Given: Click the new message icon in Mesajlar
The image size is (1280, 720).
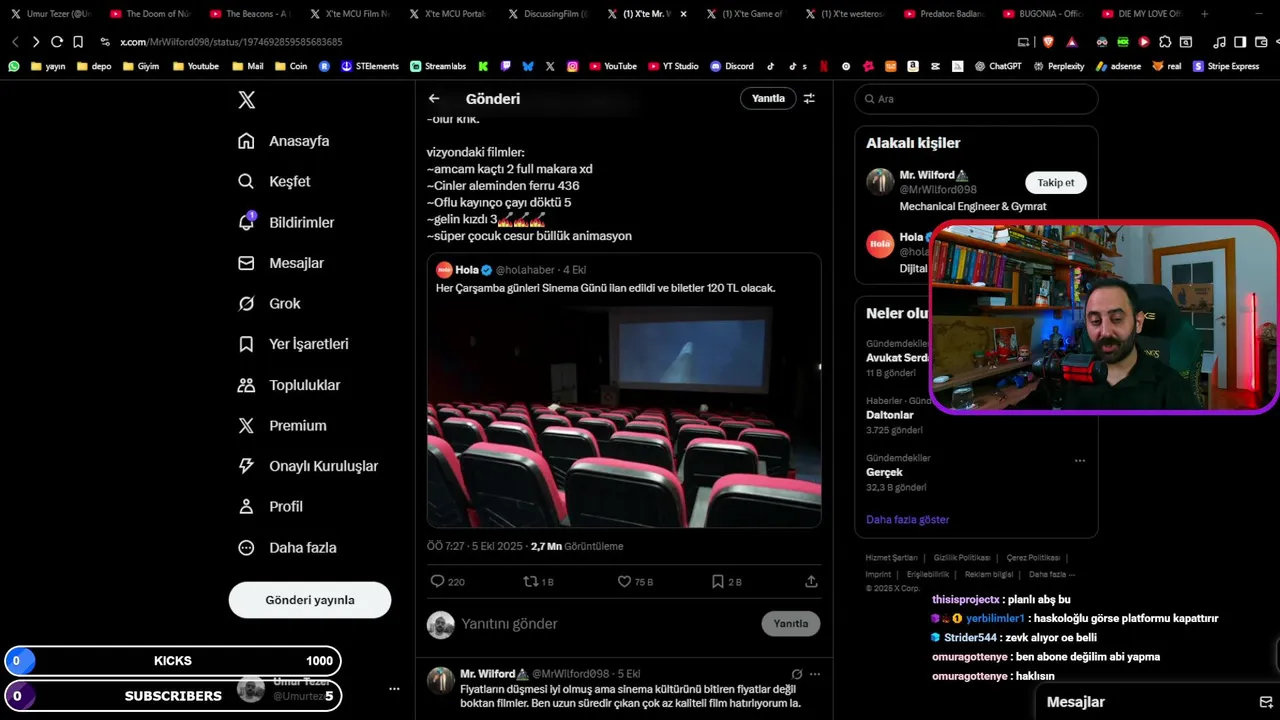Looking at the screenshot, I should point(1265,702).
